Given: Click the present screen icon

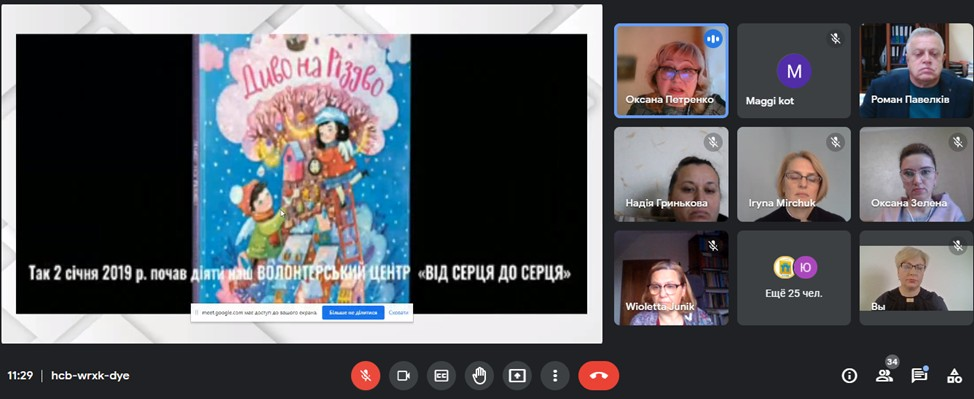Looking at the screenshot, I should click(x=517, y=375).
